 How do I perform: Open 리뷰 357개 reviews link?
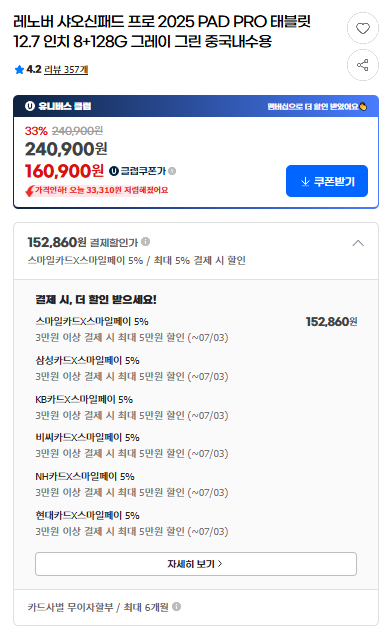click(x=66, y=70)
